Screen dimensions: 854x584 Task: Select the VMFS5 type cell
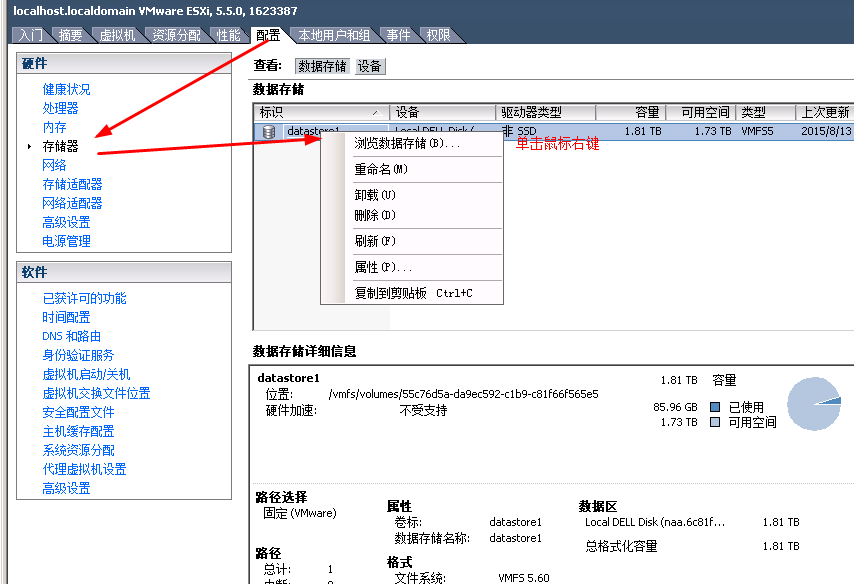click(757, 131)
